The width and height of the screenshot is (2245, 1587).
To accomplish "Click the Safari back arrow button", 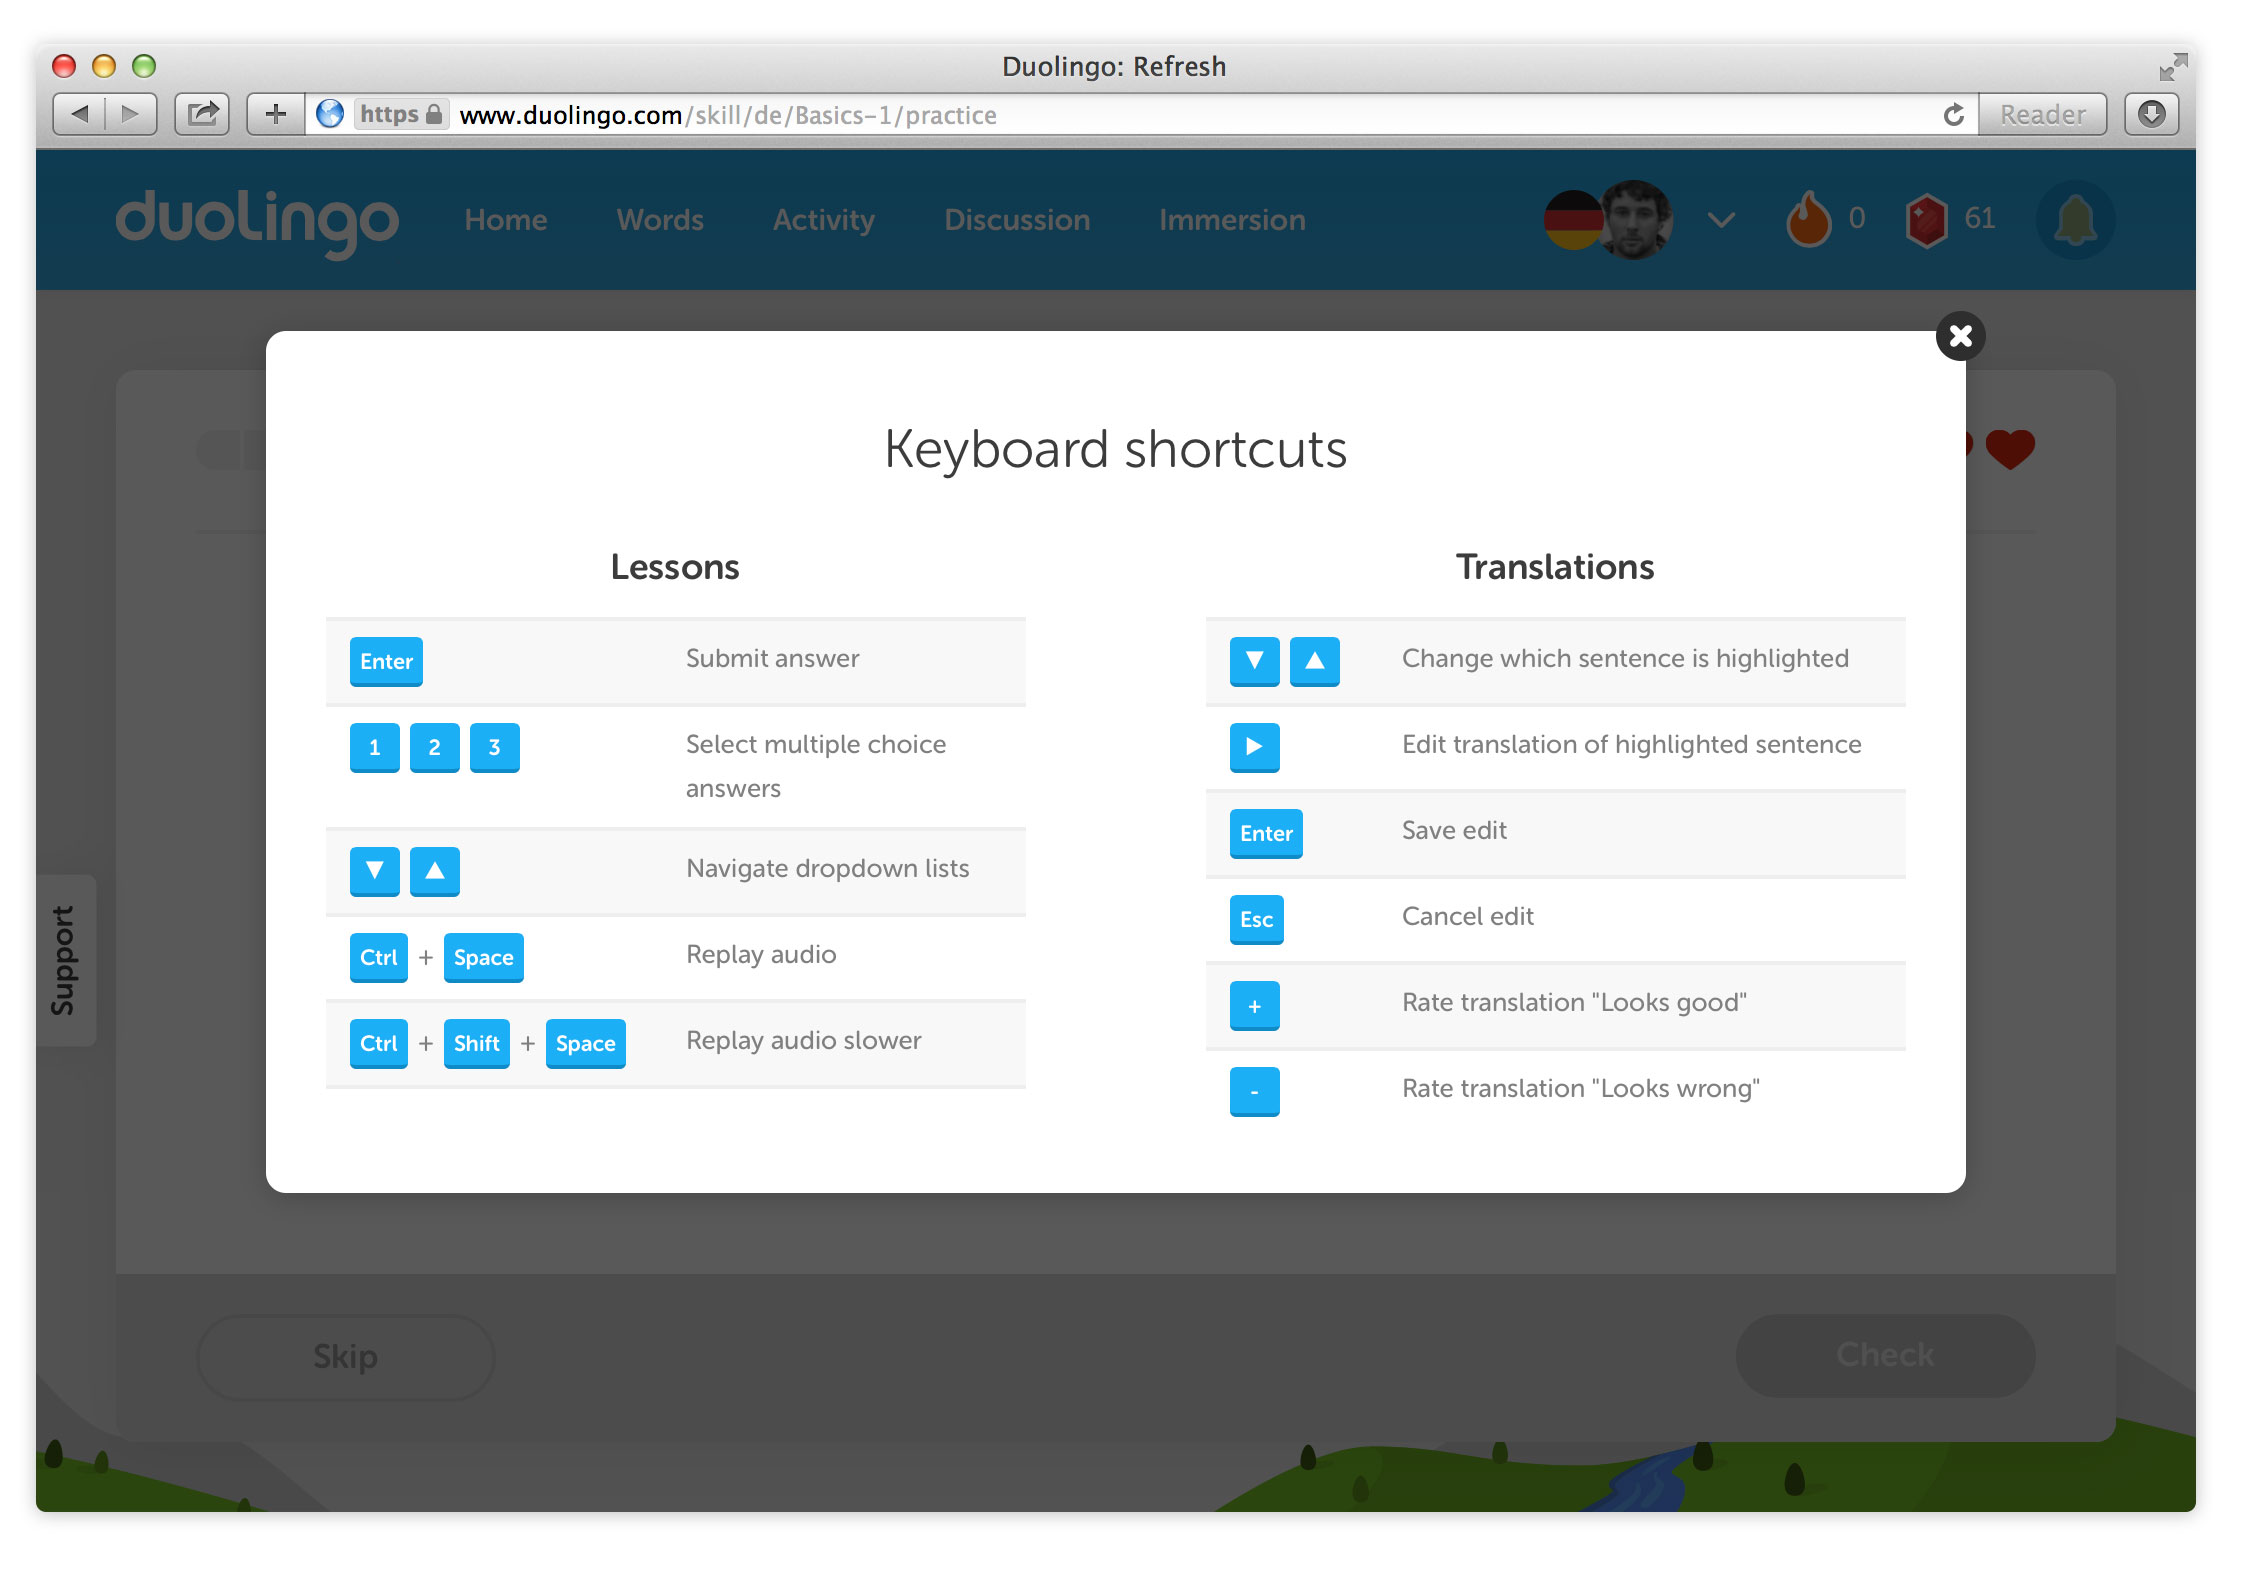I will [x=79, y=114].
